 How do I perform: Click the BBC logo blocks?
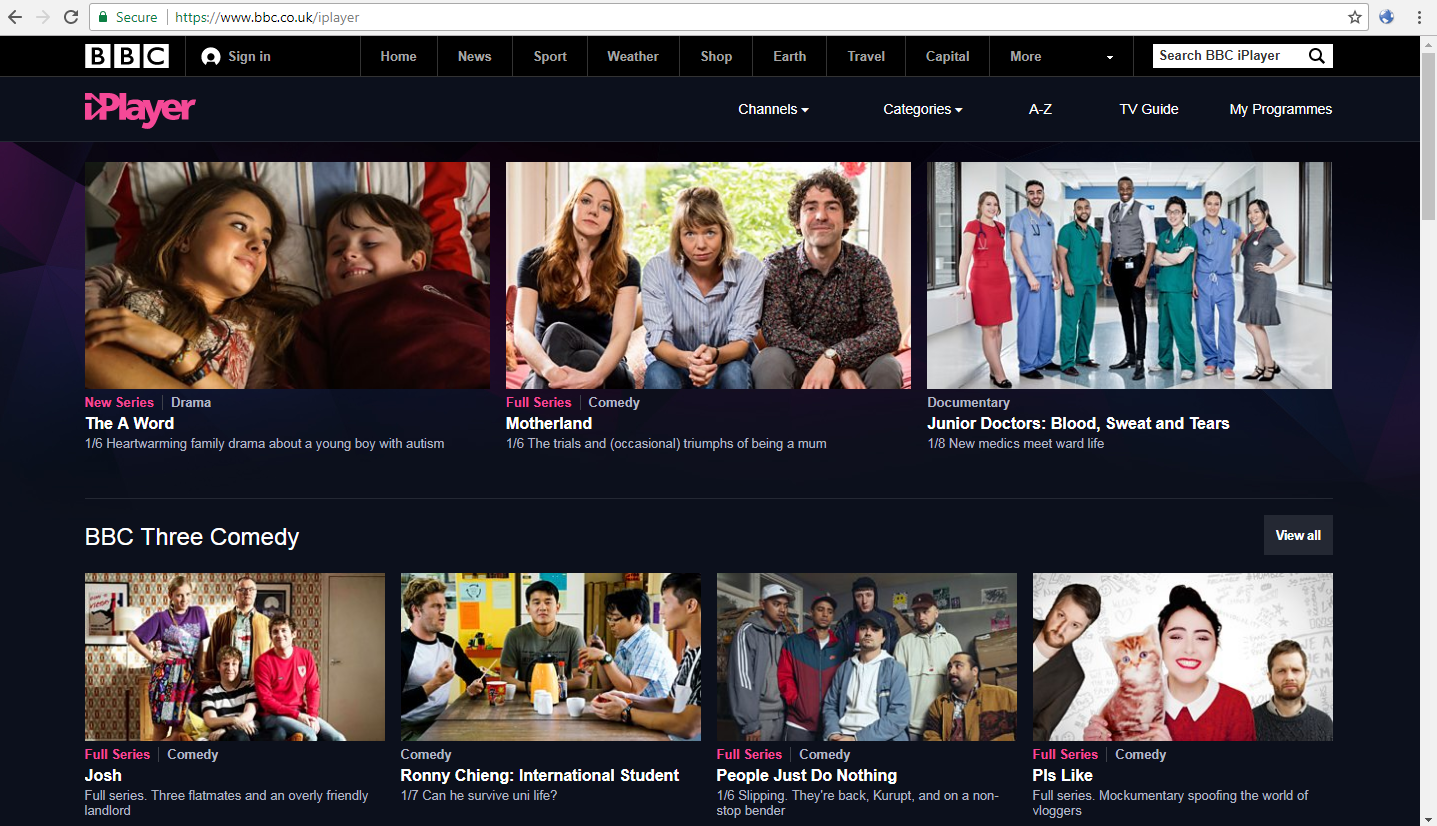click(x=127, y=56)
